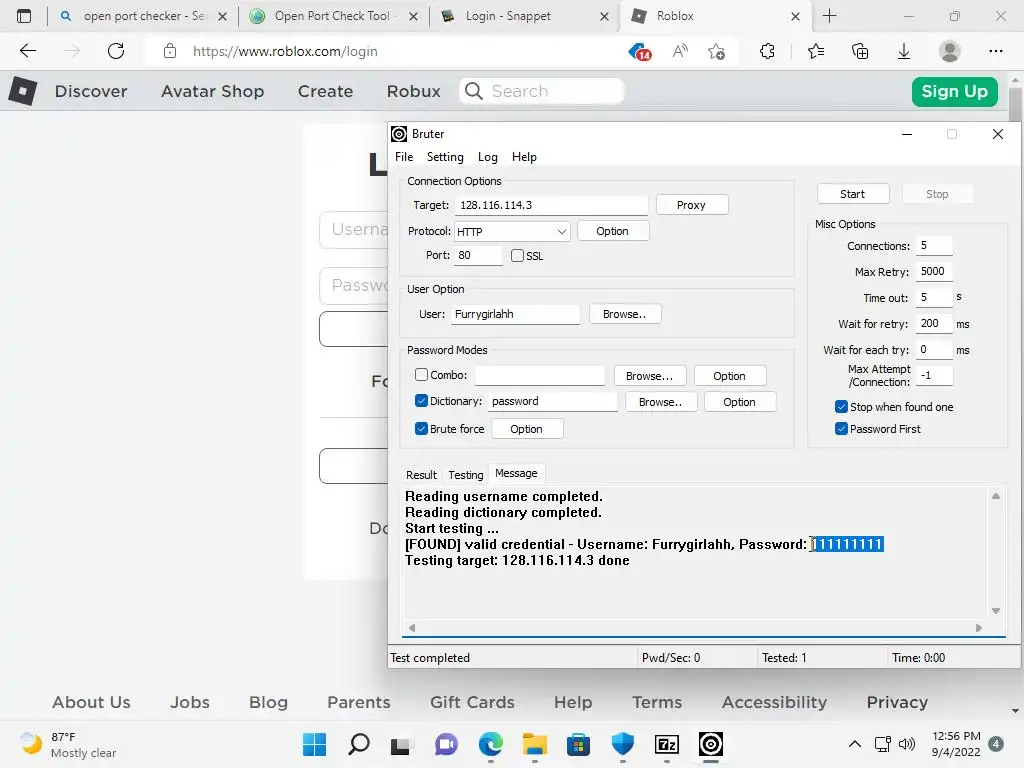1024x768 pixels.
Task: Open the Chat icon on taskbar
Action: (x=447, y=744)
